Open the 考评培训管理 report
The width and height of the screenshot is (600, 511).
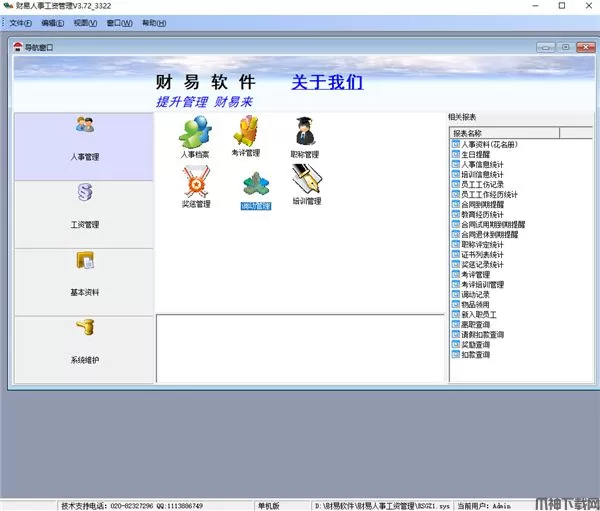click(x=478, y=284)
